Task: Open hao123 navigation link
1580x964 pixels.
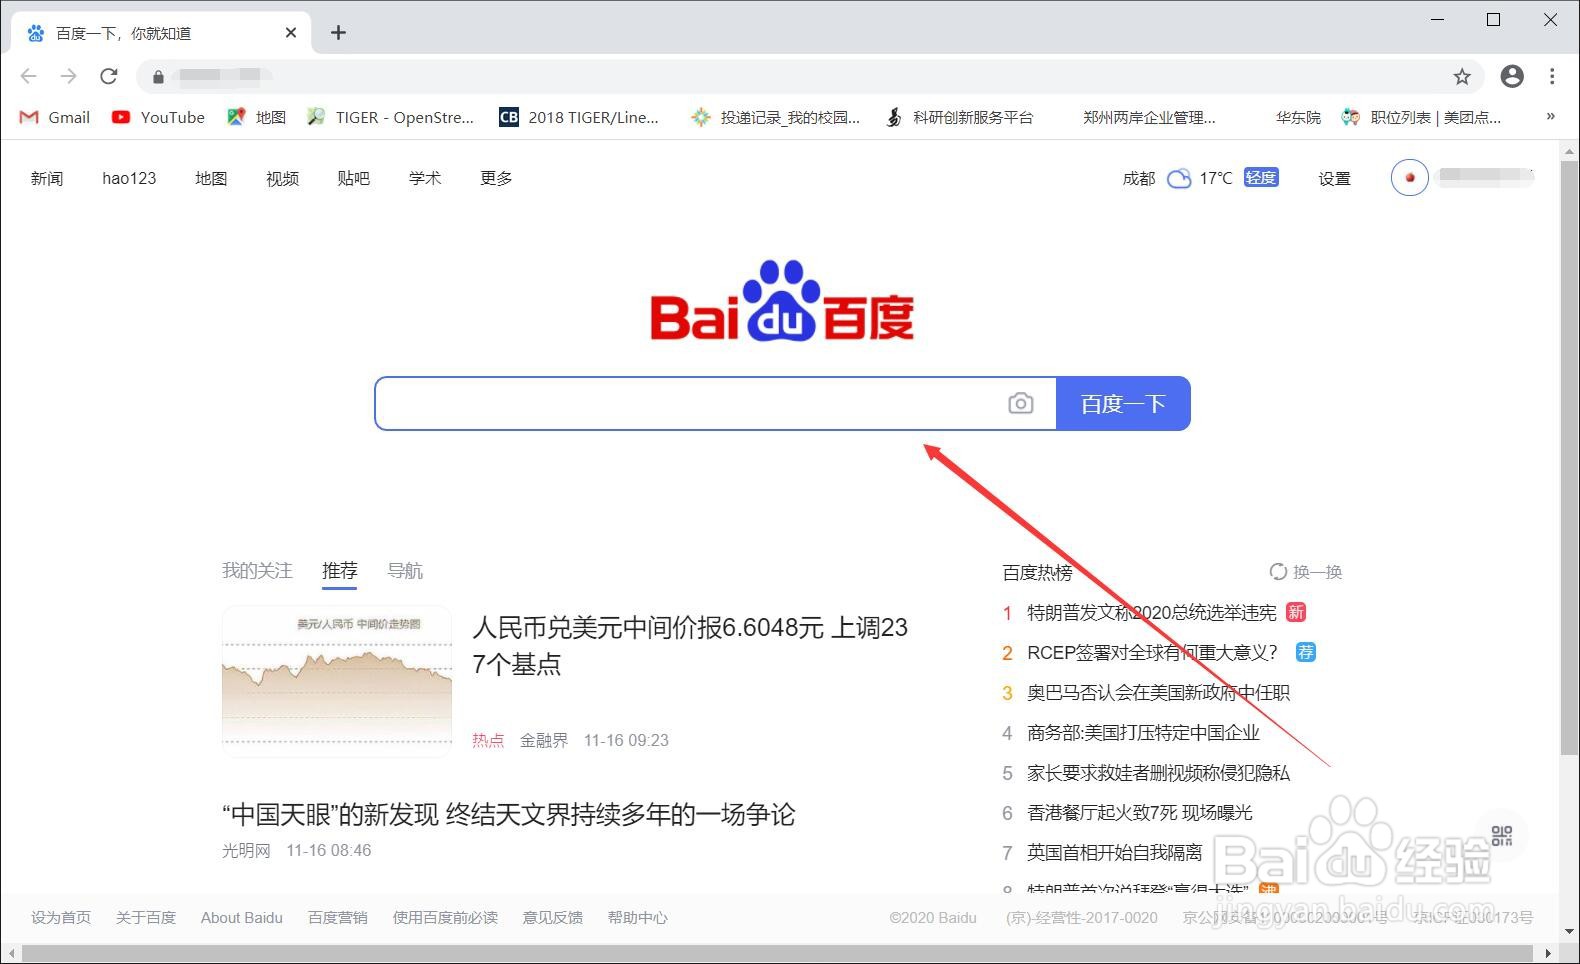Action: pos(129,178)
